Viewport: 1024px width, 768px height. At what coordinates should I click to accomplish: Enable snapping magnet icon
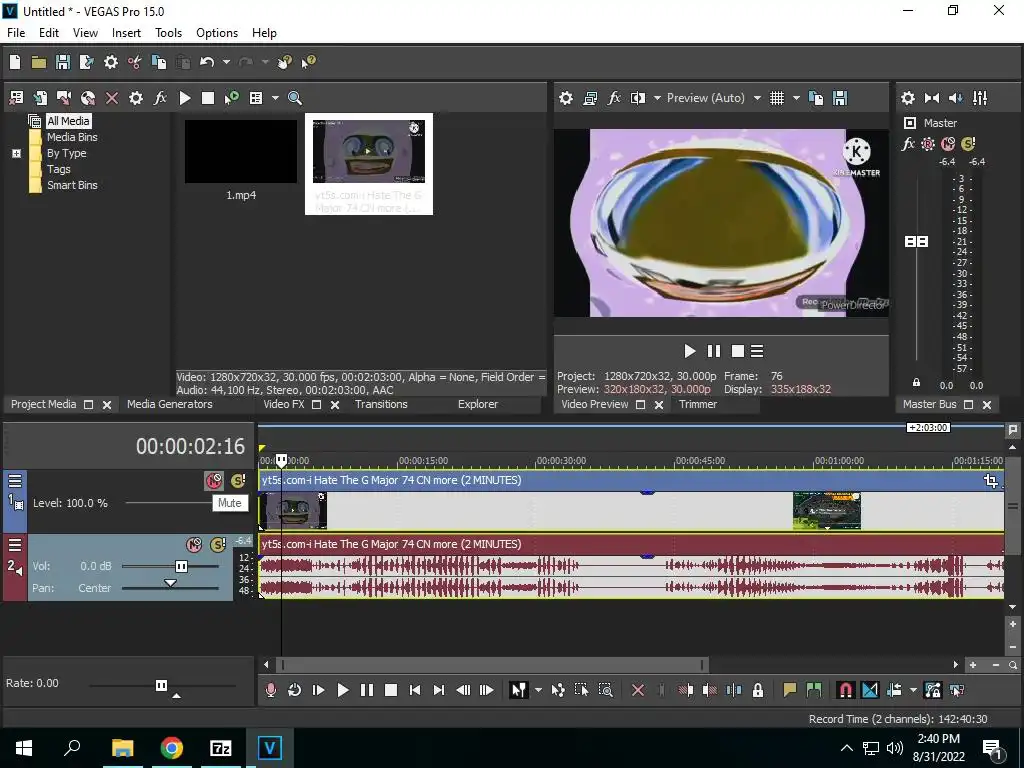pyautogui.click(x=845, y=690)
